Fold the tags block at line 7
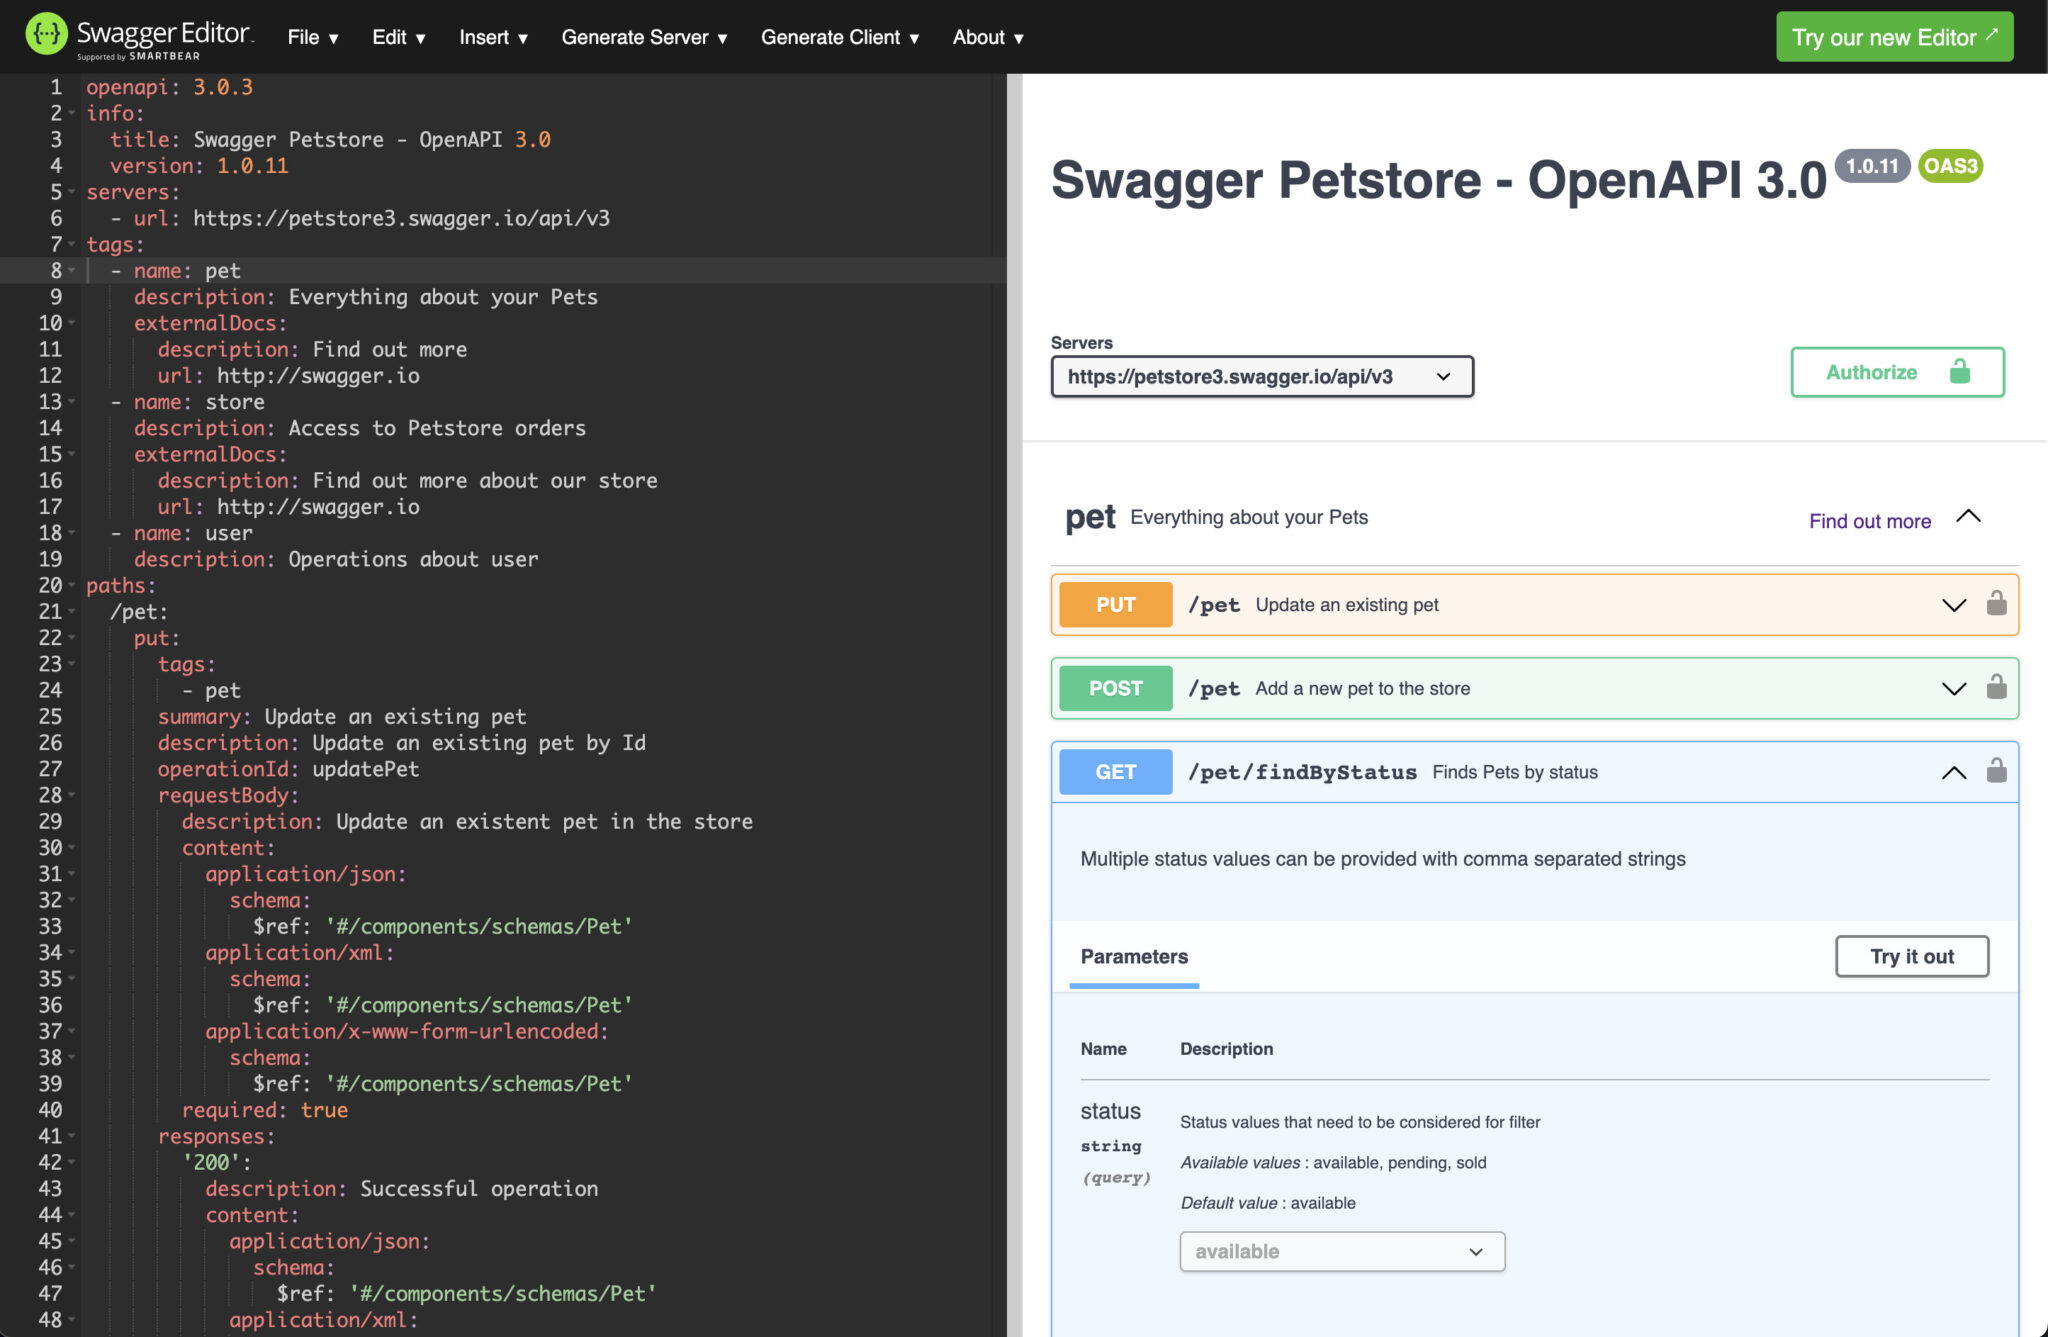 coord(72,245)
